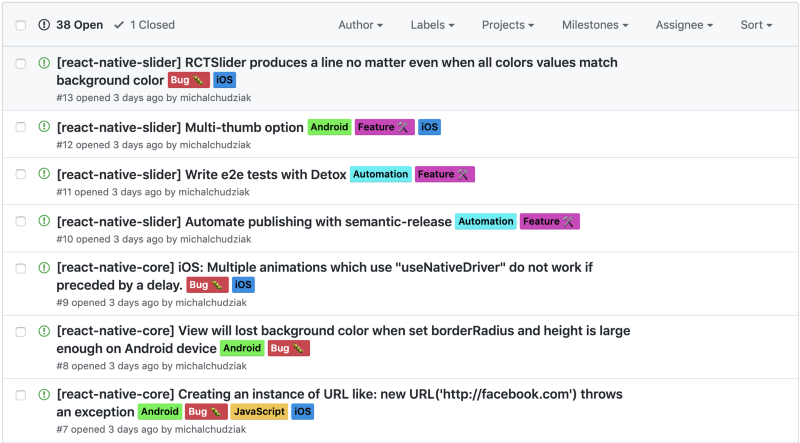Click author michalchudziak on issue #10
800x443 pixels.
pos(216,239)
